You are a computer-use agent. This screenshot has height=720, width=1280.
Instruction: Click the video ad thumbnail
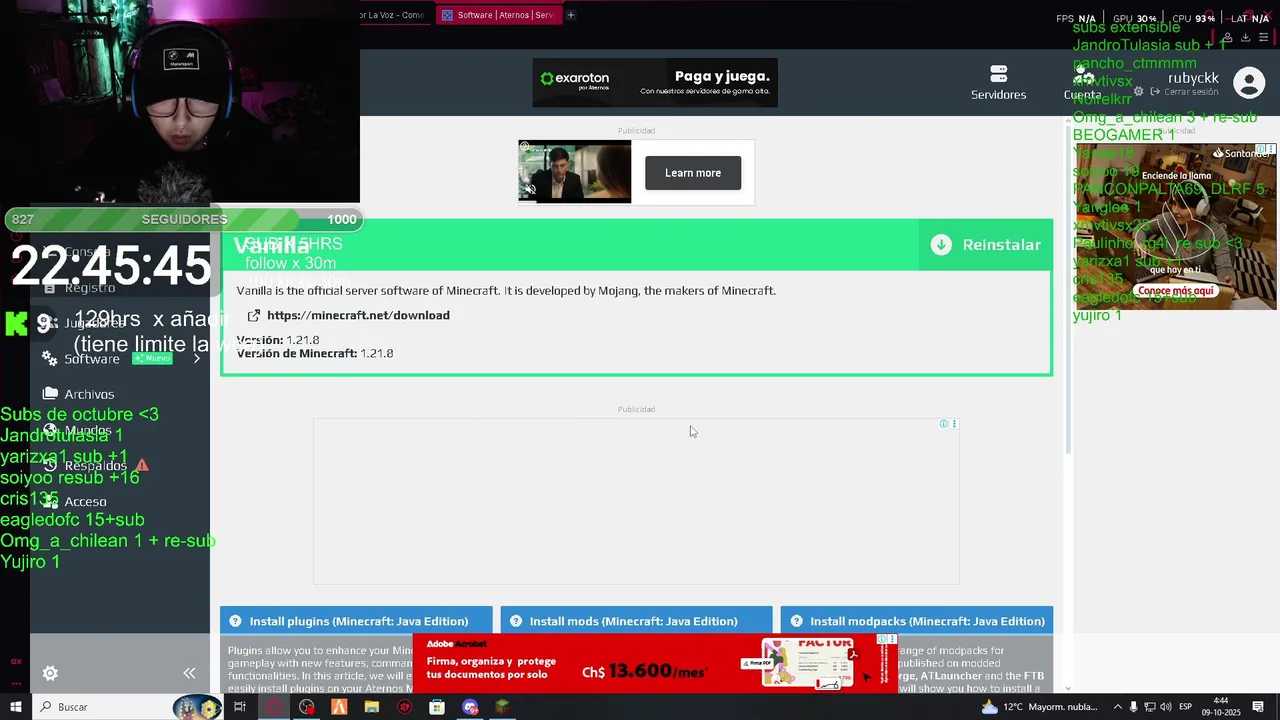pyautogui.click(x=575, y=171)
